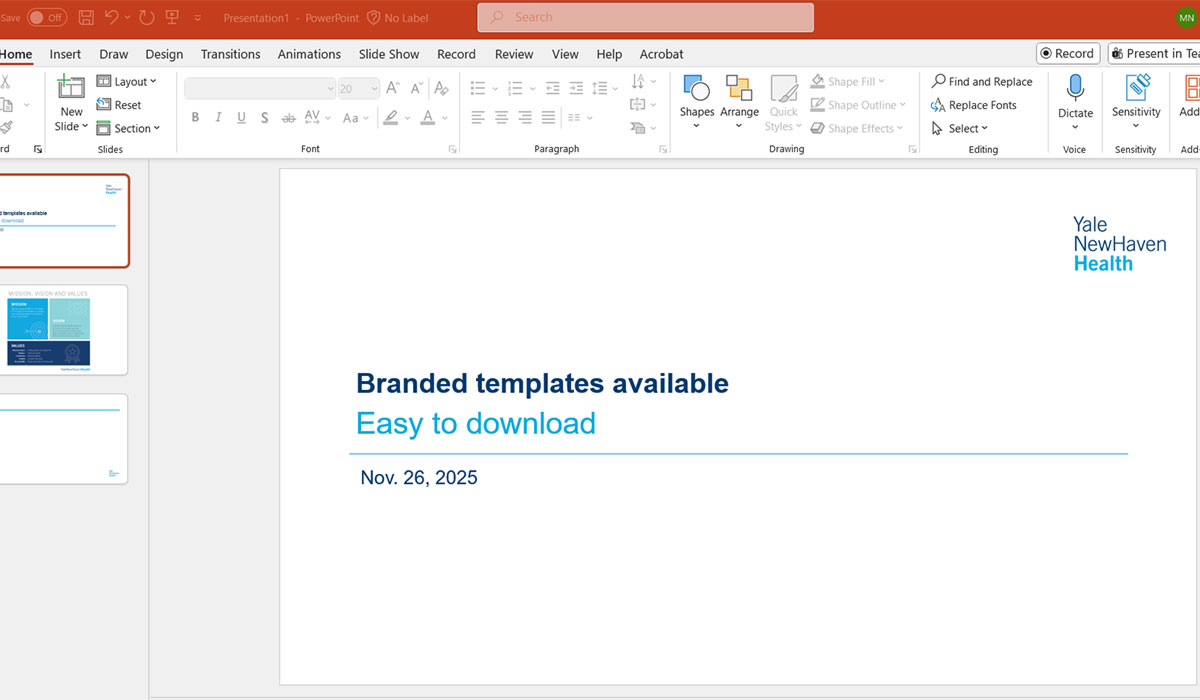Viewport: 1200px width, 700px height.
Task: Open the Acrobat ribbon tab
Action: (661, 54)
